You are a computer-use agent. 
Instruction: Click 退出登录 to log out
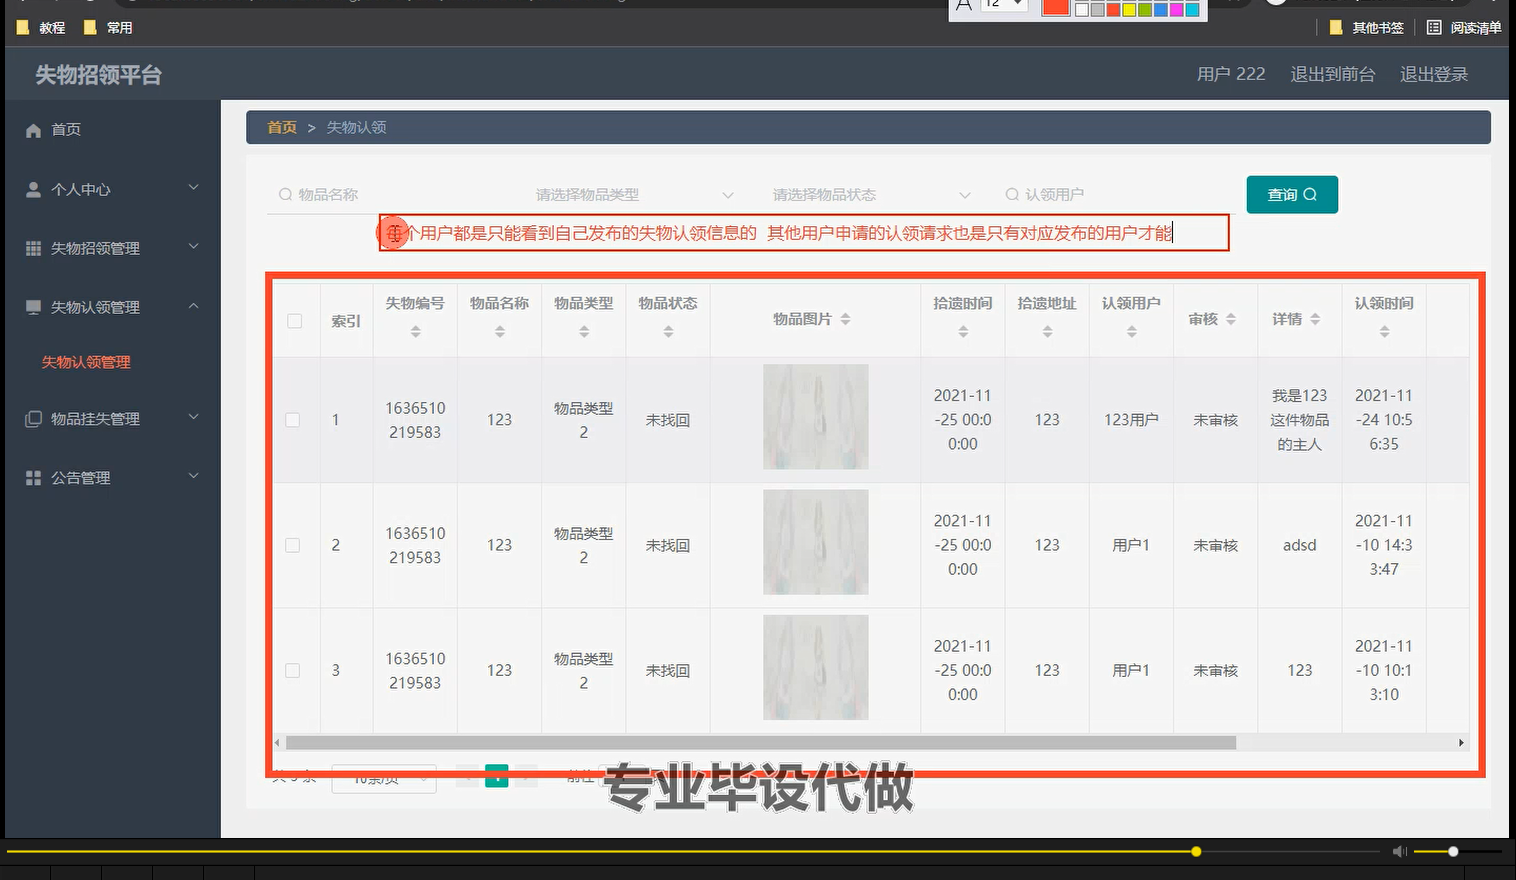pyautogui.click(x=1434, y=74)
